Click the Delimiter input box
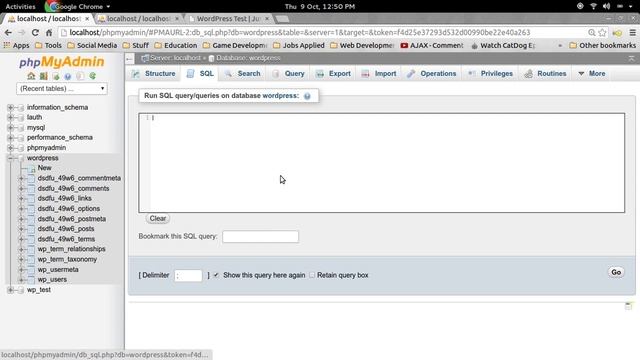Image resolution: width=640 pixels, height=360 pixels. tap(188, 276)
